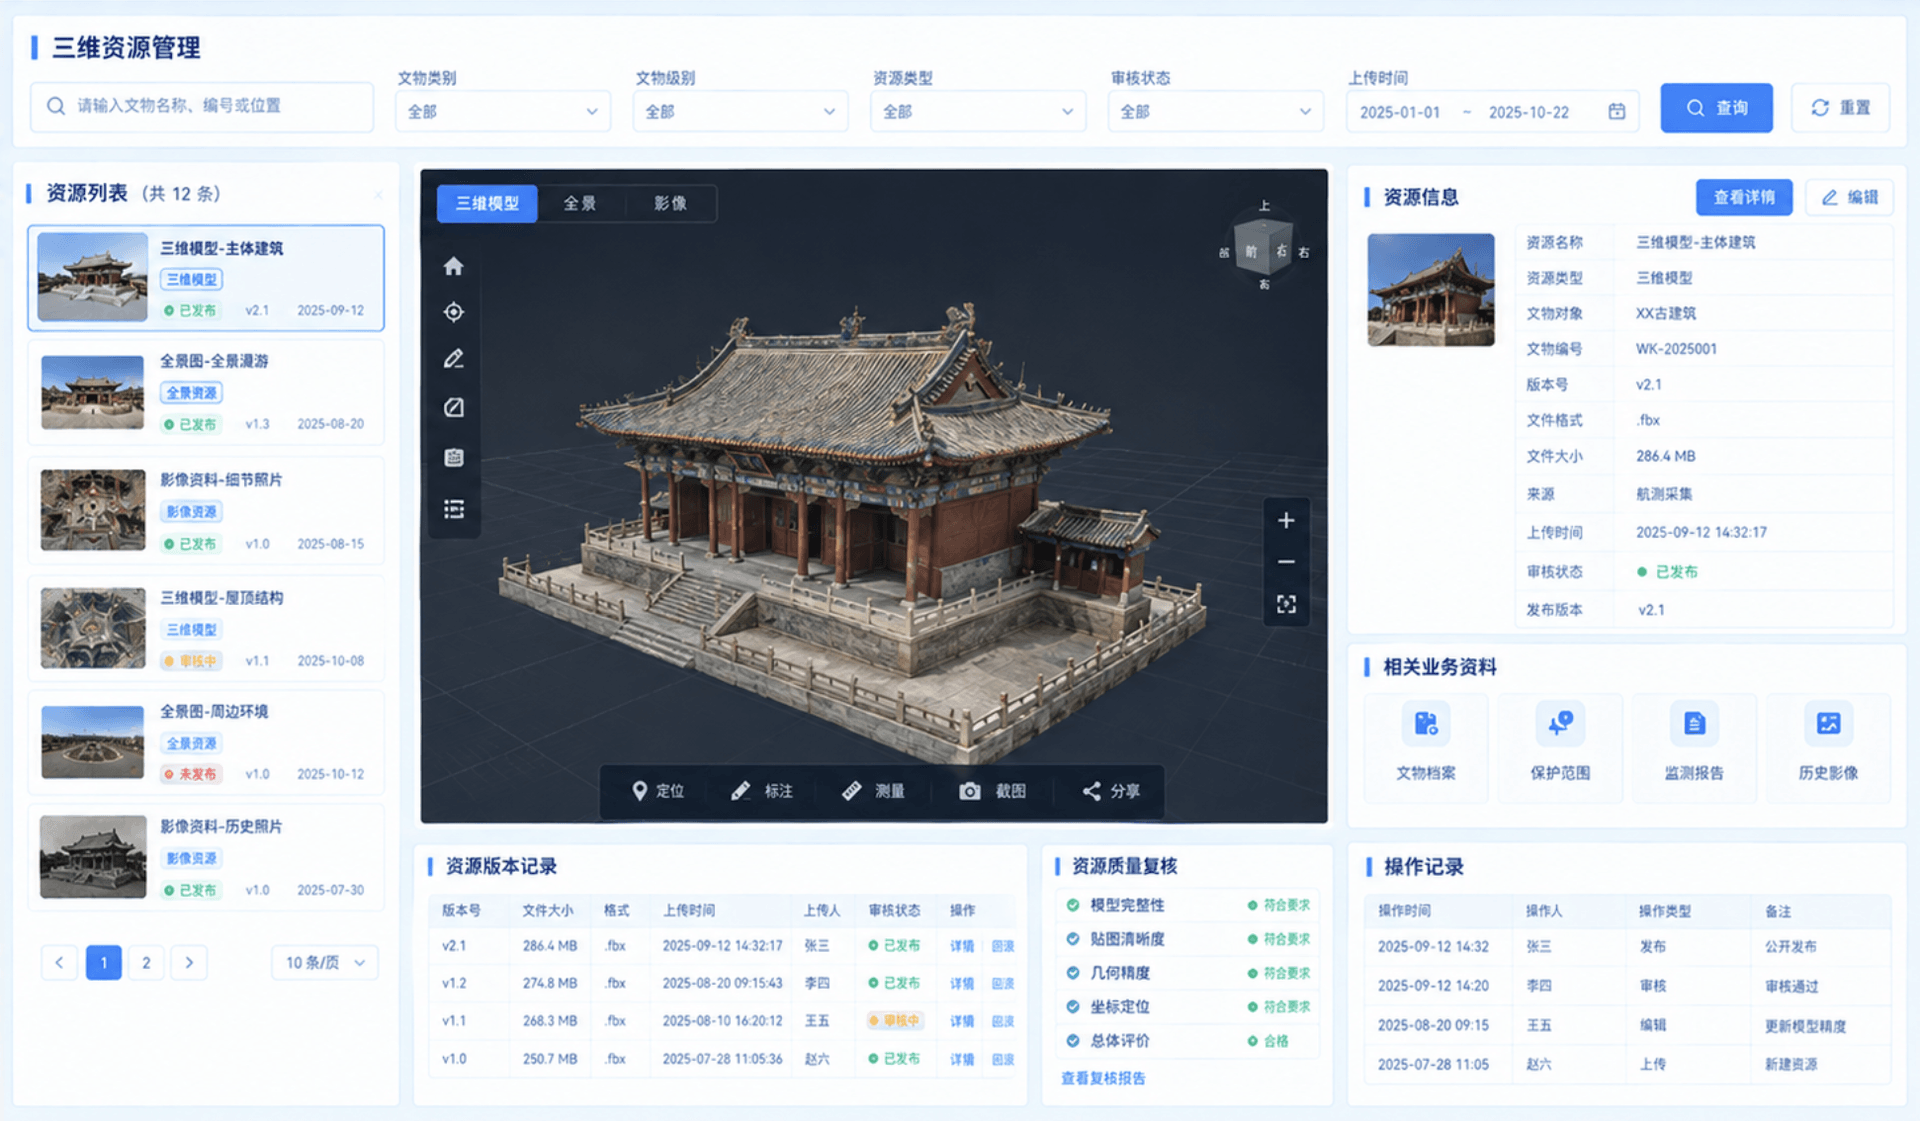The image size is (1920, 1121).
Task: Take a screenshot with 截图
Action: 993,791
